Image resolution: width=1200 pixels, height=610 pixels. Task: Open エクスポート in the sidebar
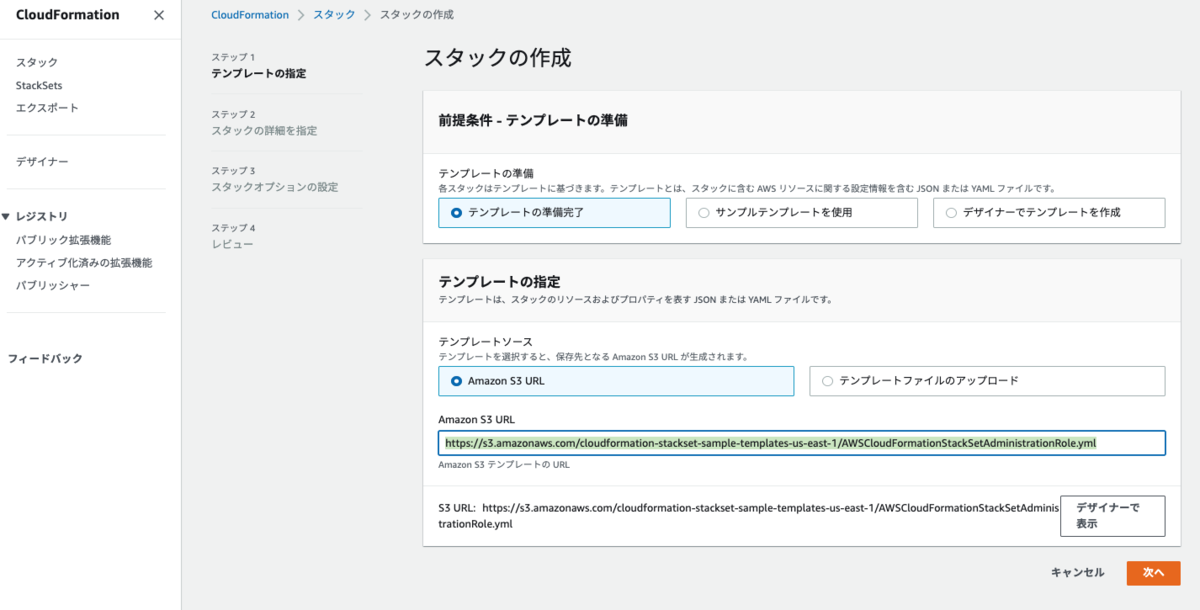point(47,108)
